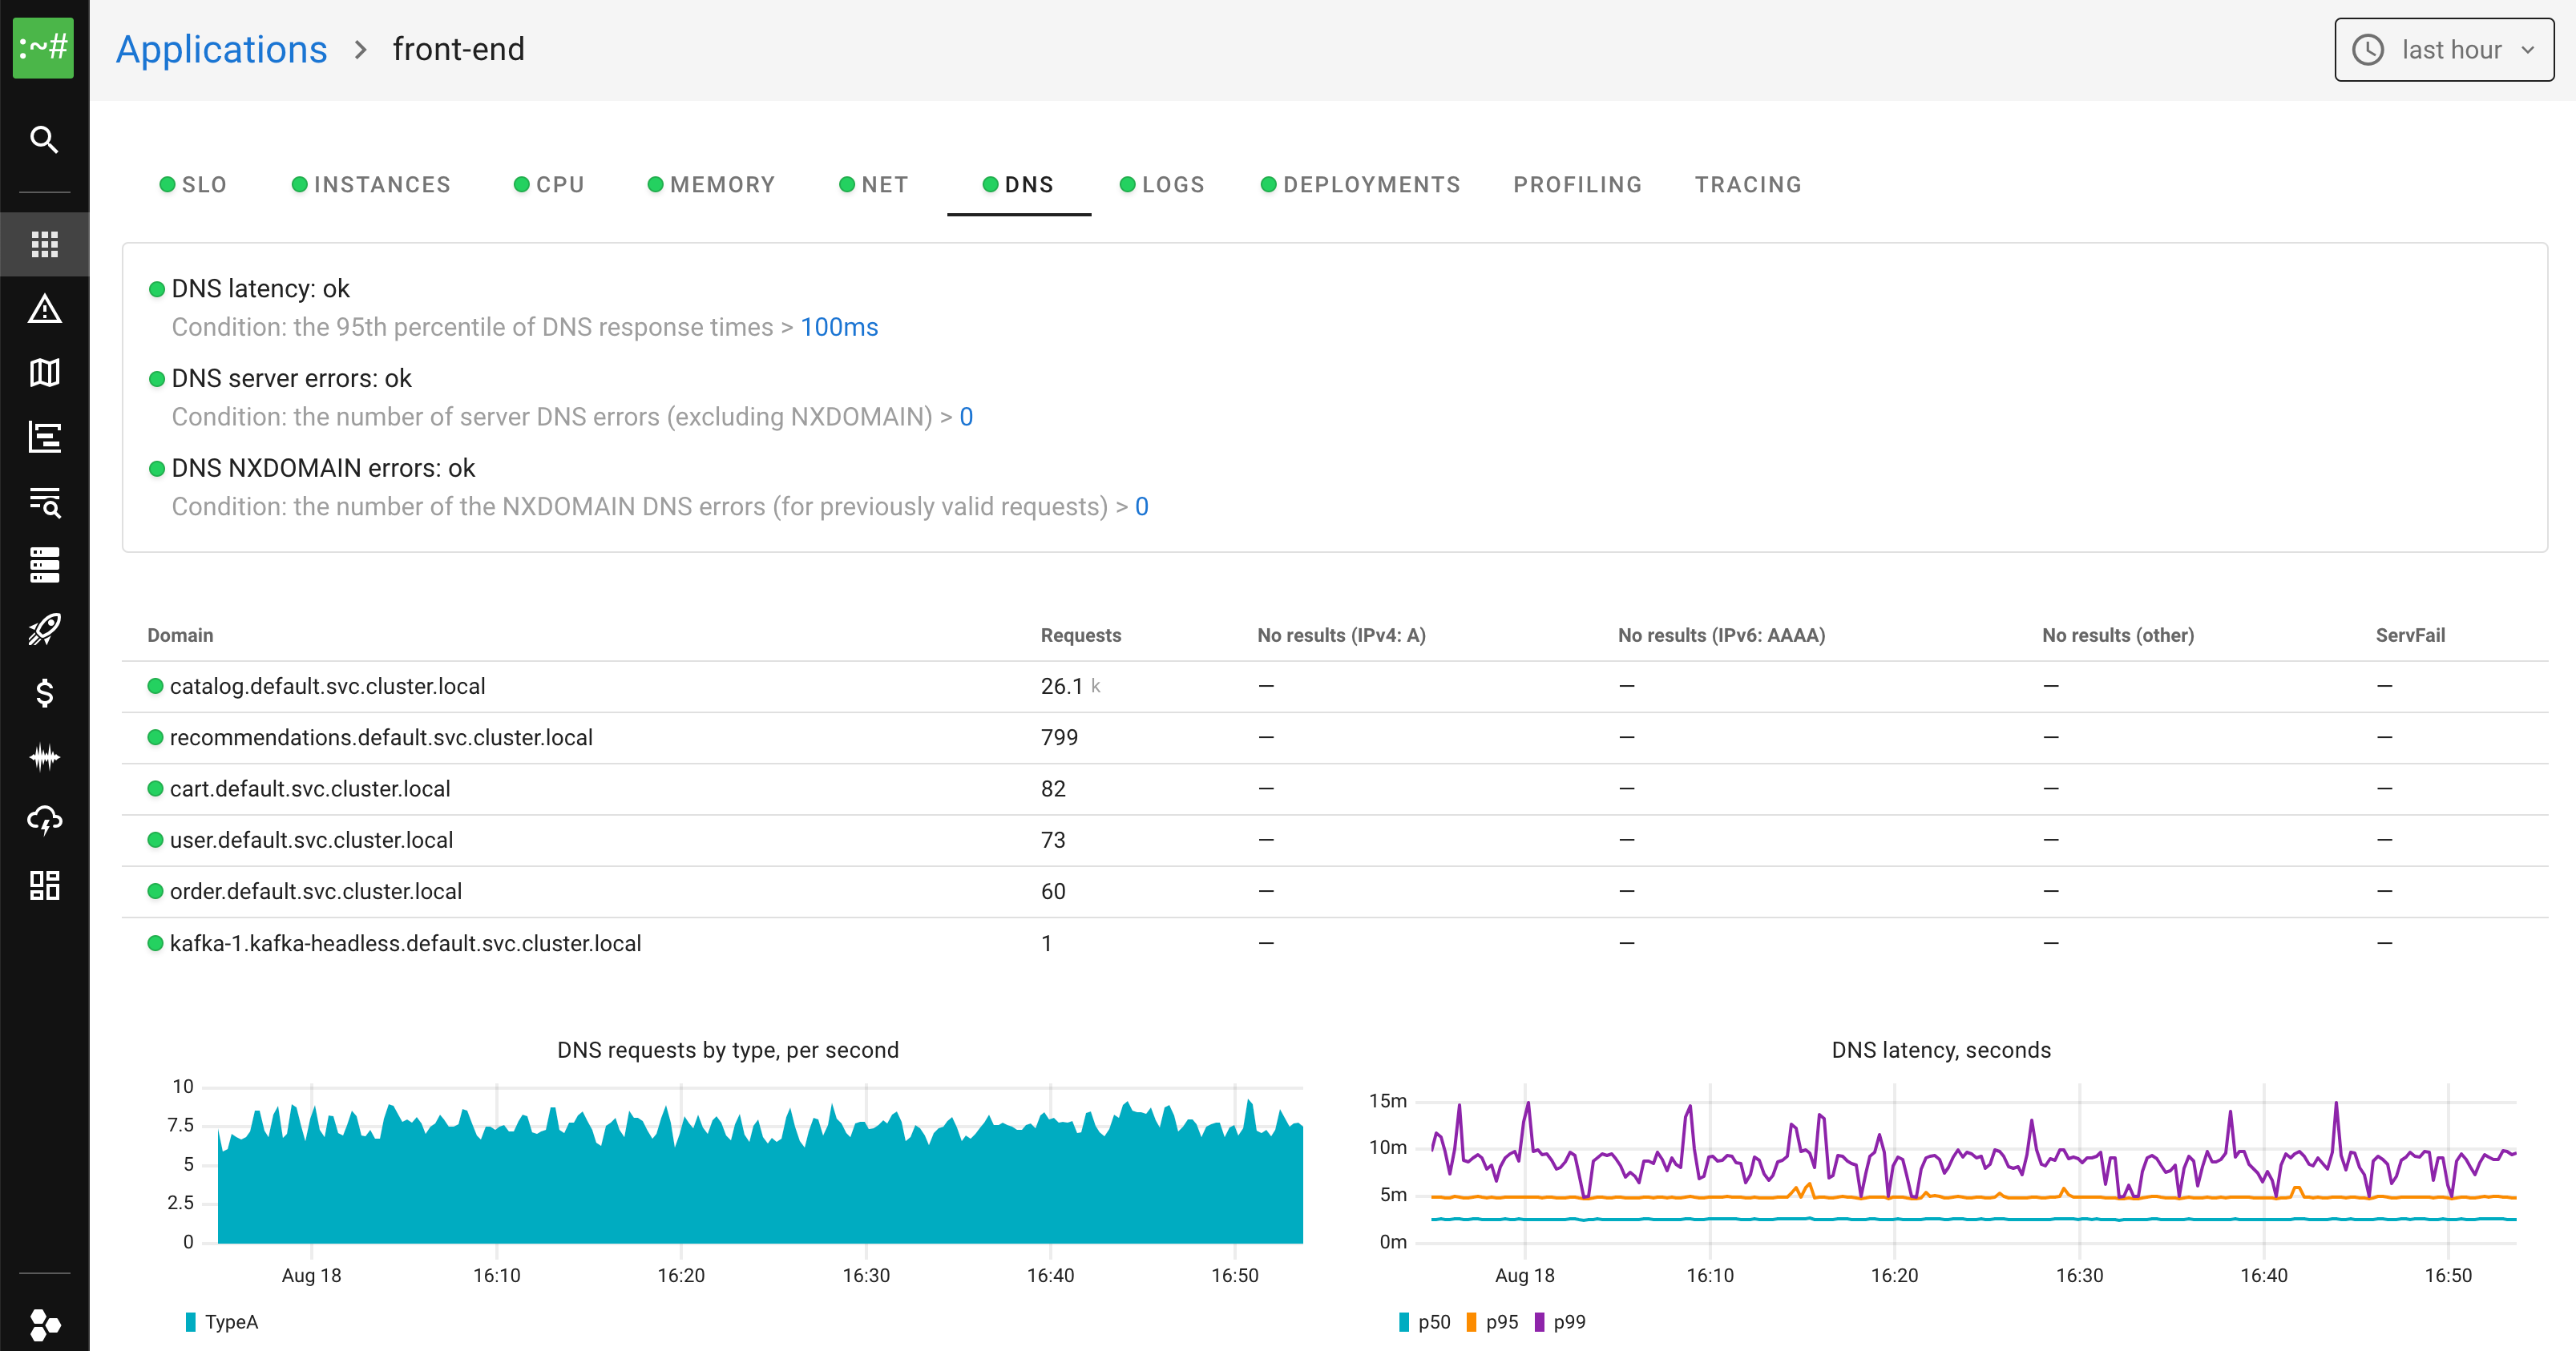
Task: Open Dashboards via the bottom sidebar icon
Action: point(44,885)
